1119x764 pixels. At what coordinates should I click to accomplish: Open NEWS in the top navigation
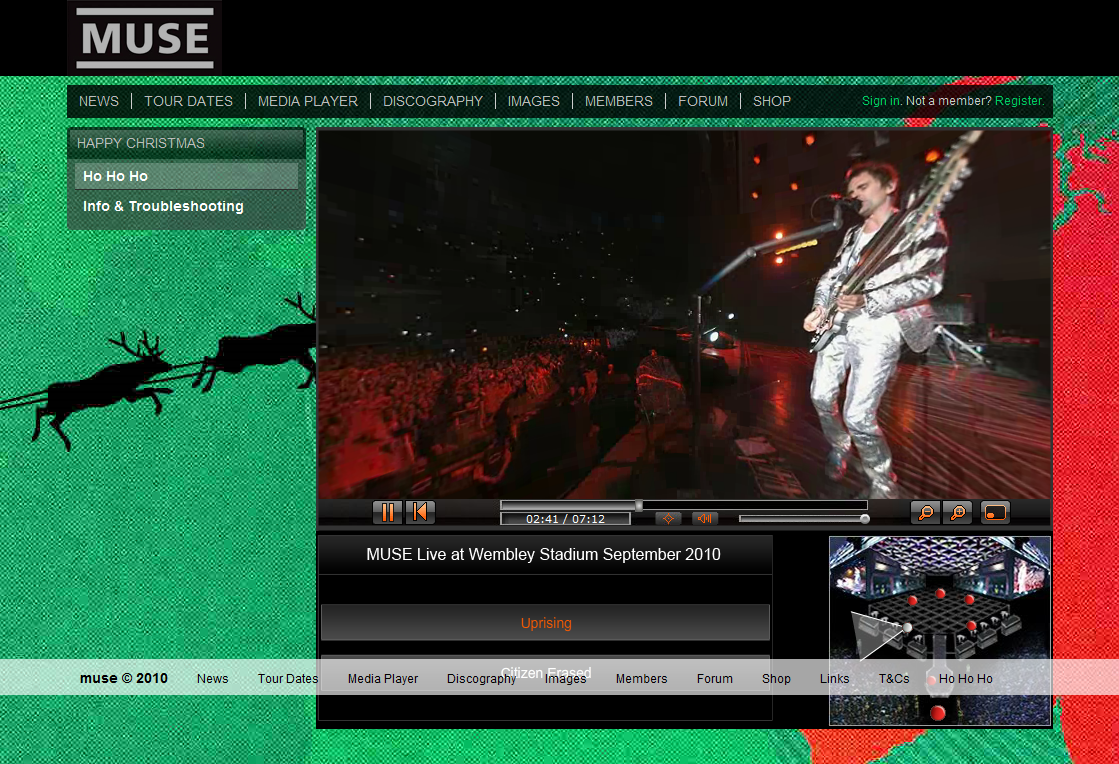click(x=98, y=101)
